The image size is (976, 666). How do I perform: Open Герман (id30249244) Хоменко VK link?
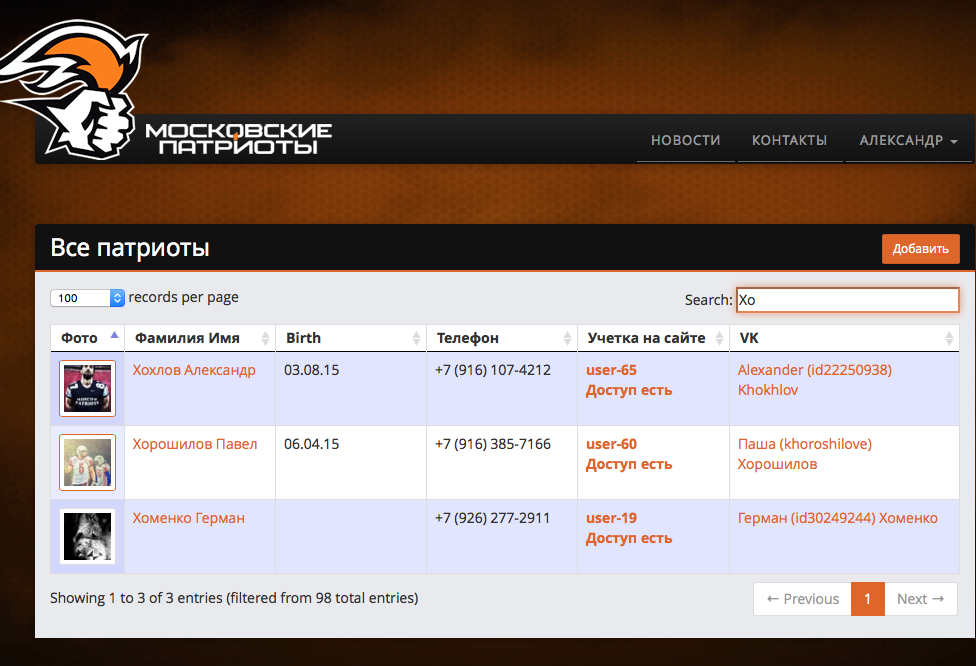point(838,518)
